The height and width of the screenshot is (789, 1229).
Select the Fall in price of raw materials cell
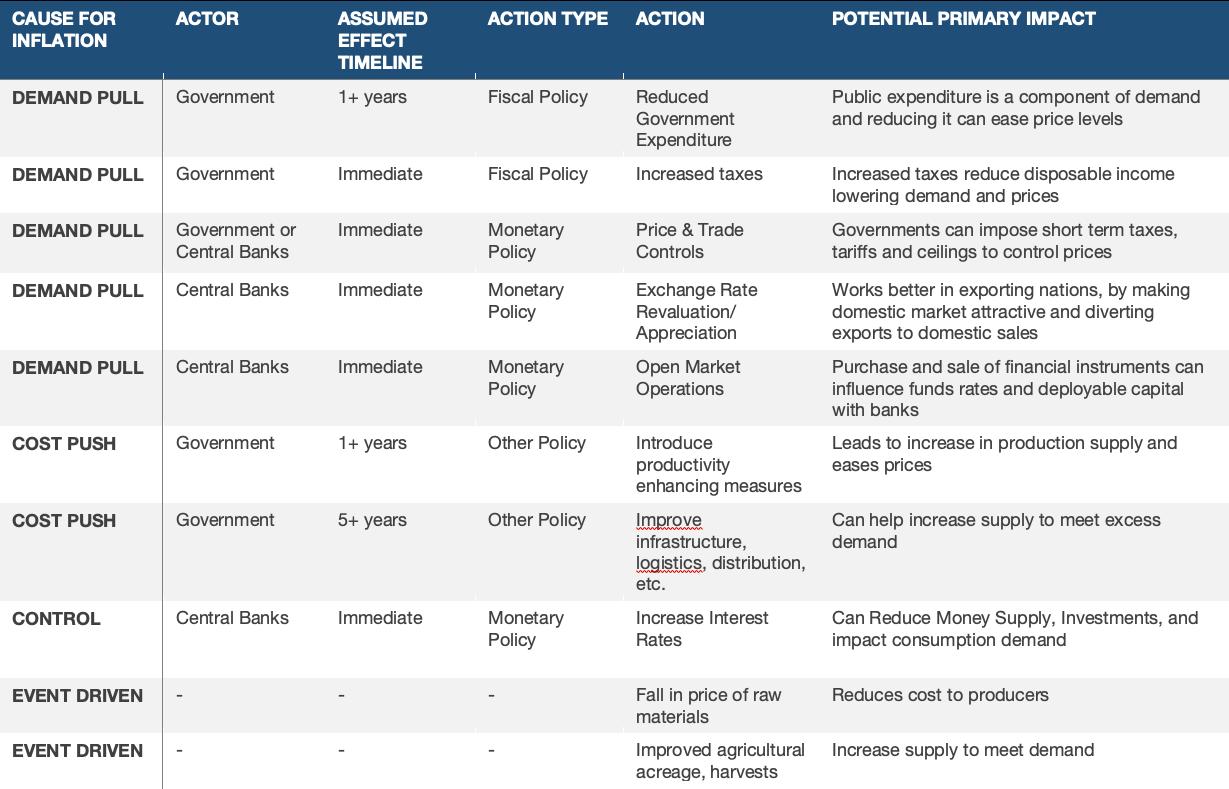tap(709, 706)
